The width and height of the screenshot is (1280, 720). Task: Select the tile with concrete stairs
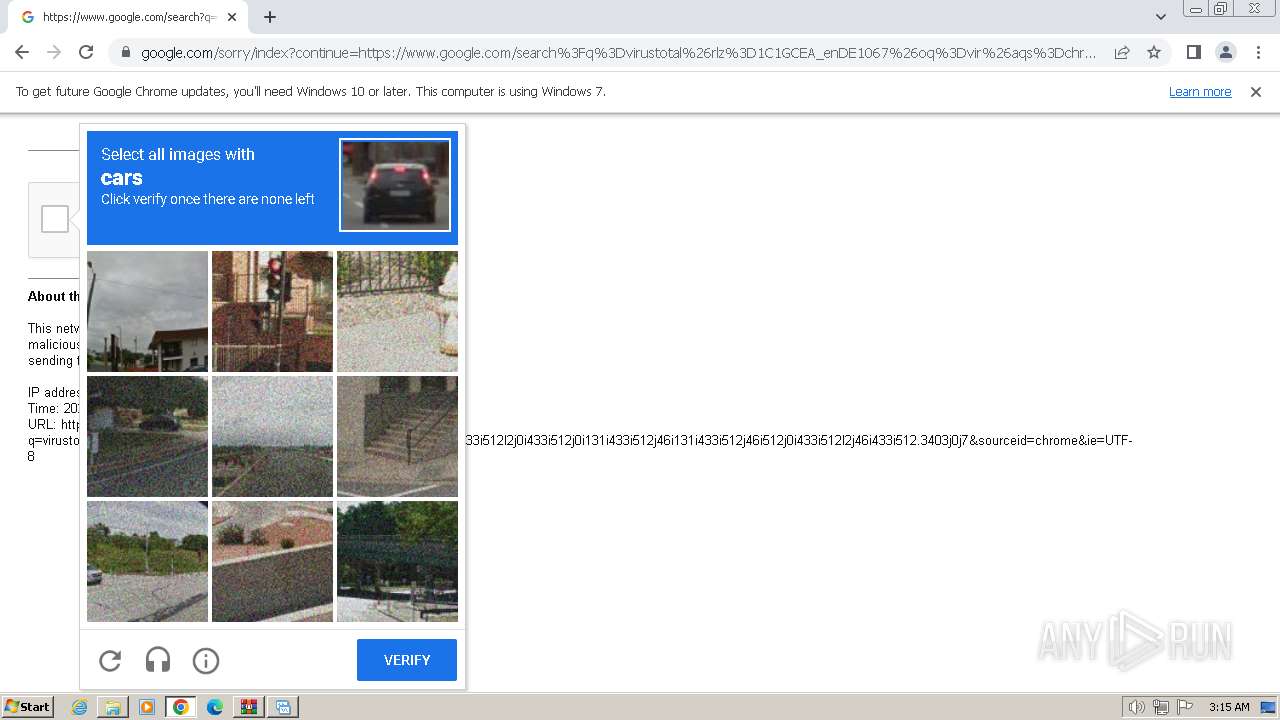pyautogui.click(x=397, y=436)
